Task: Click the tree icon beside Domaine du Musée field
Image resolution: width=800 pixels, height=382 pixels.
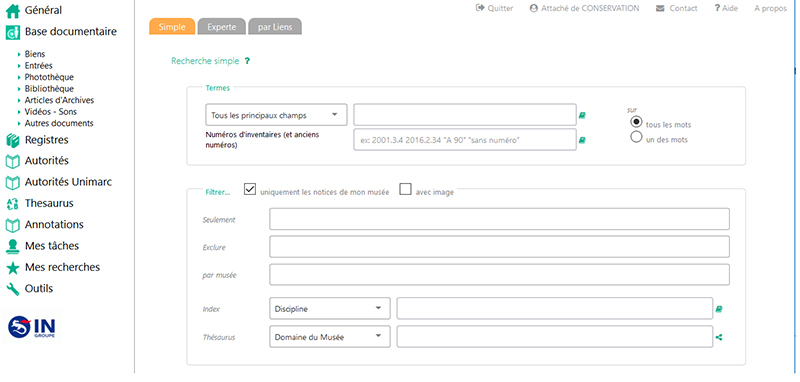Action: 719,337
